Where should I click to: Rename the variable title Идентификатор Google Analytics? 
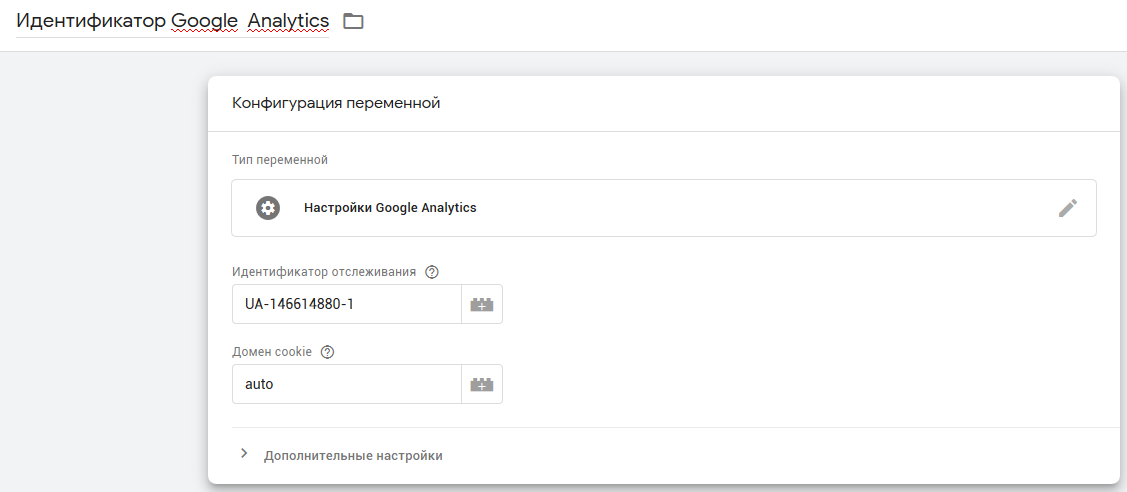coord(172,22)
